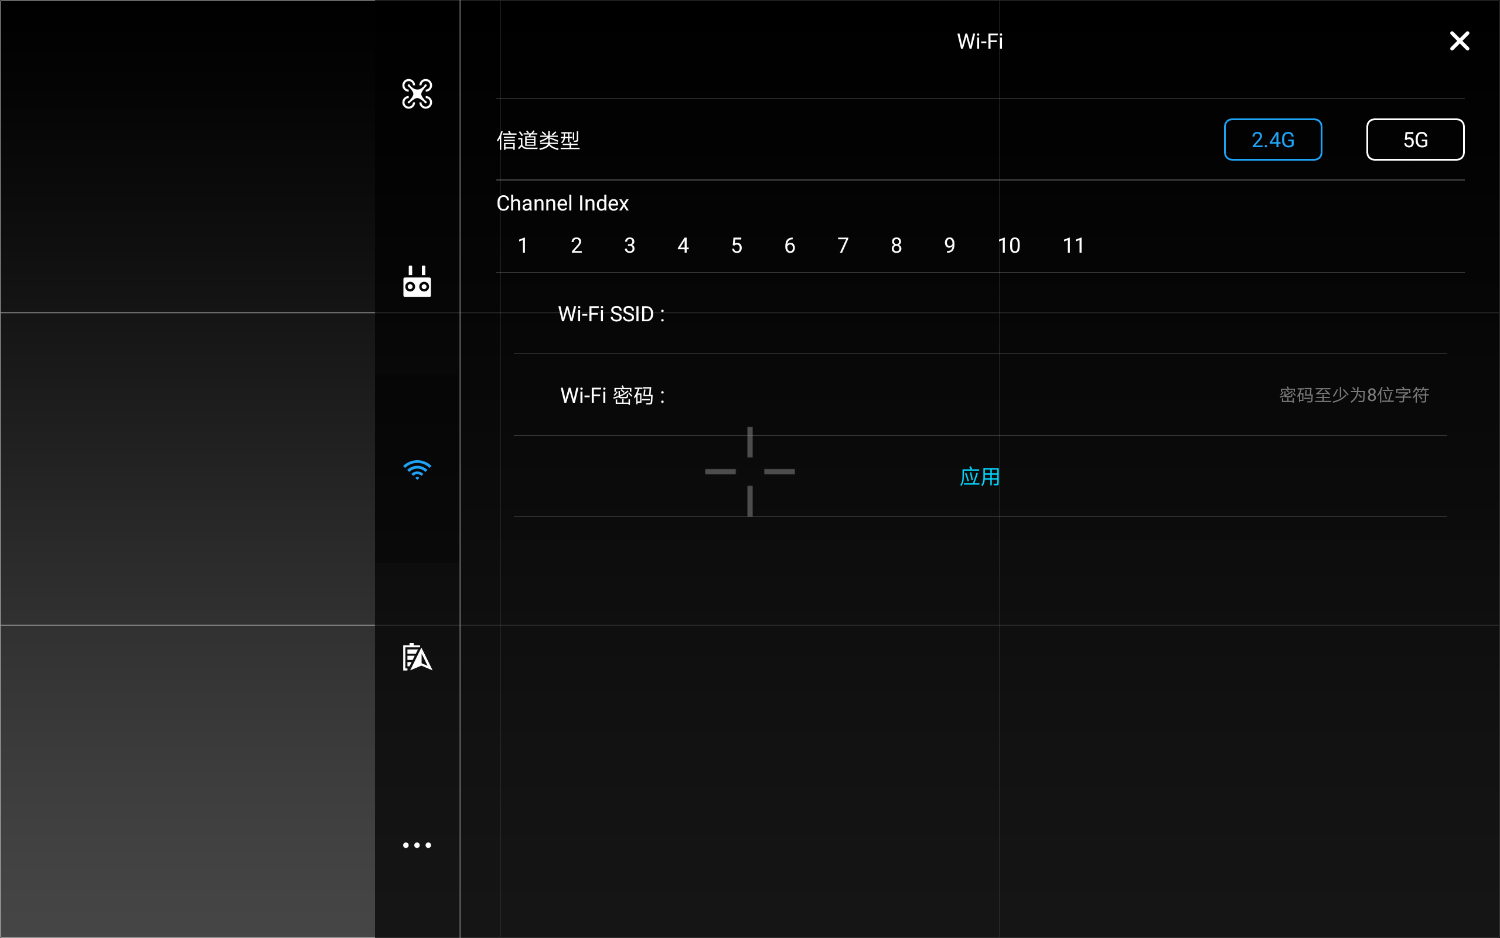The image size is (1500, 938).
Task: Select the Wi-Fi panel title text
Action: [x=980, y=41]
